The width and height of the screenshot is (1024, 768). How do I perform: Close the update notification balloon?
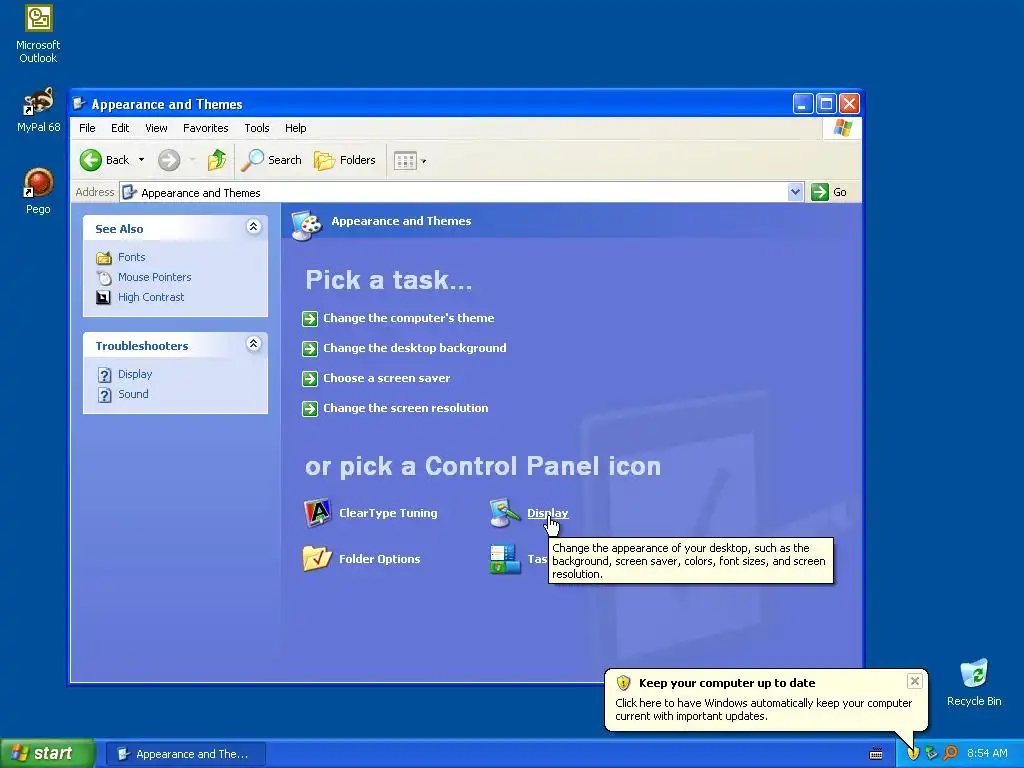pos(914,681)
